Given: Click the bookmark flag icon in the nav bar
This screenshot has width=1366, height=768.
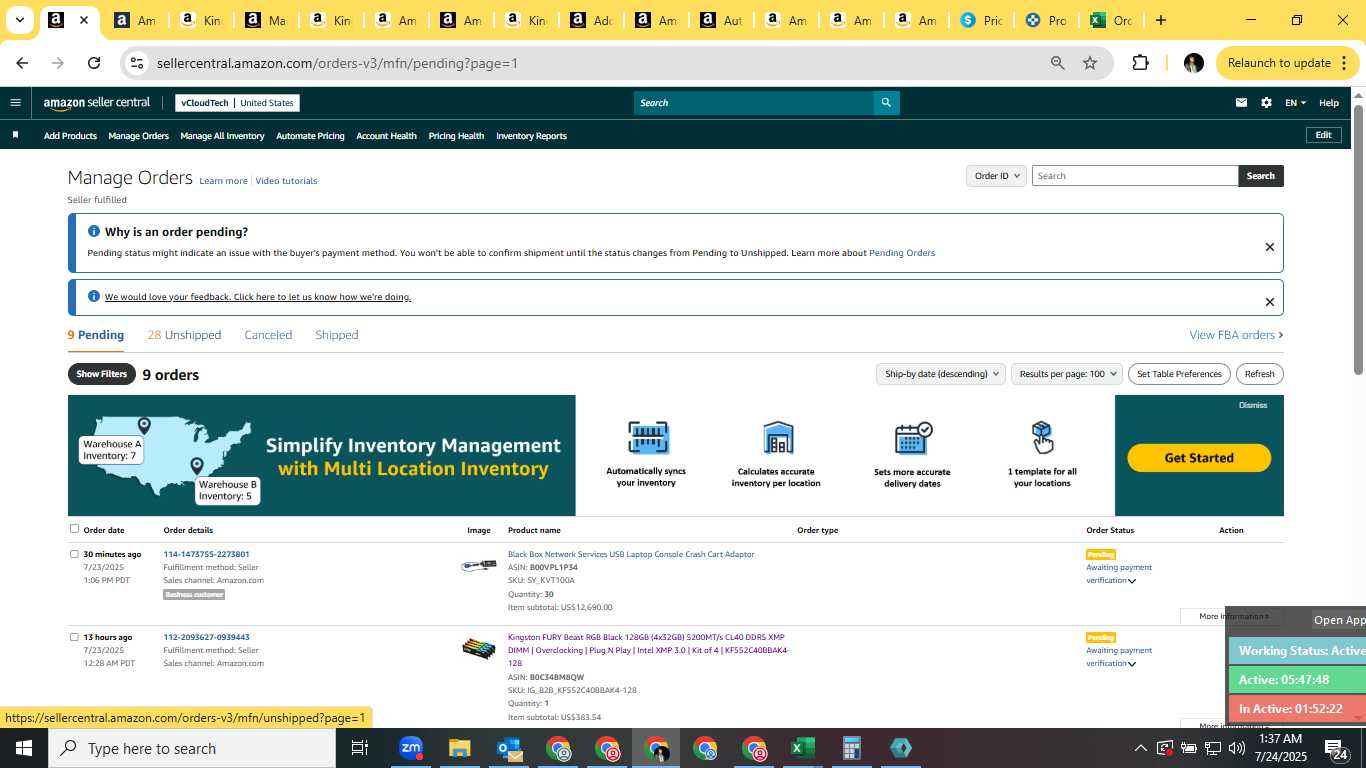Looking at the screenshot, I should [15, 135].
